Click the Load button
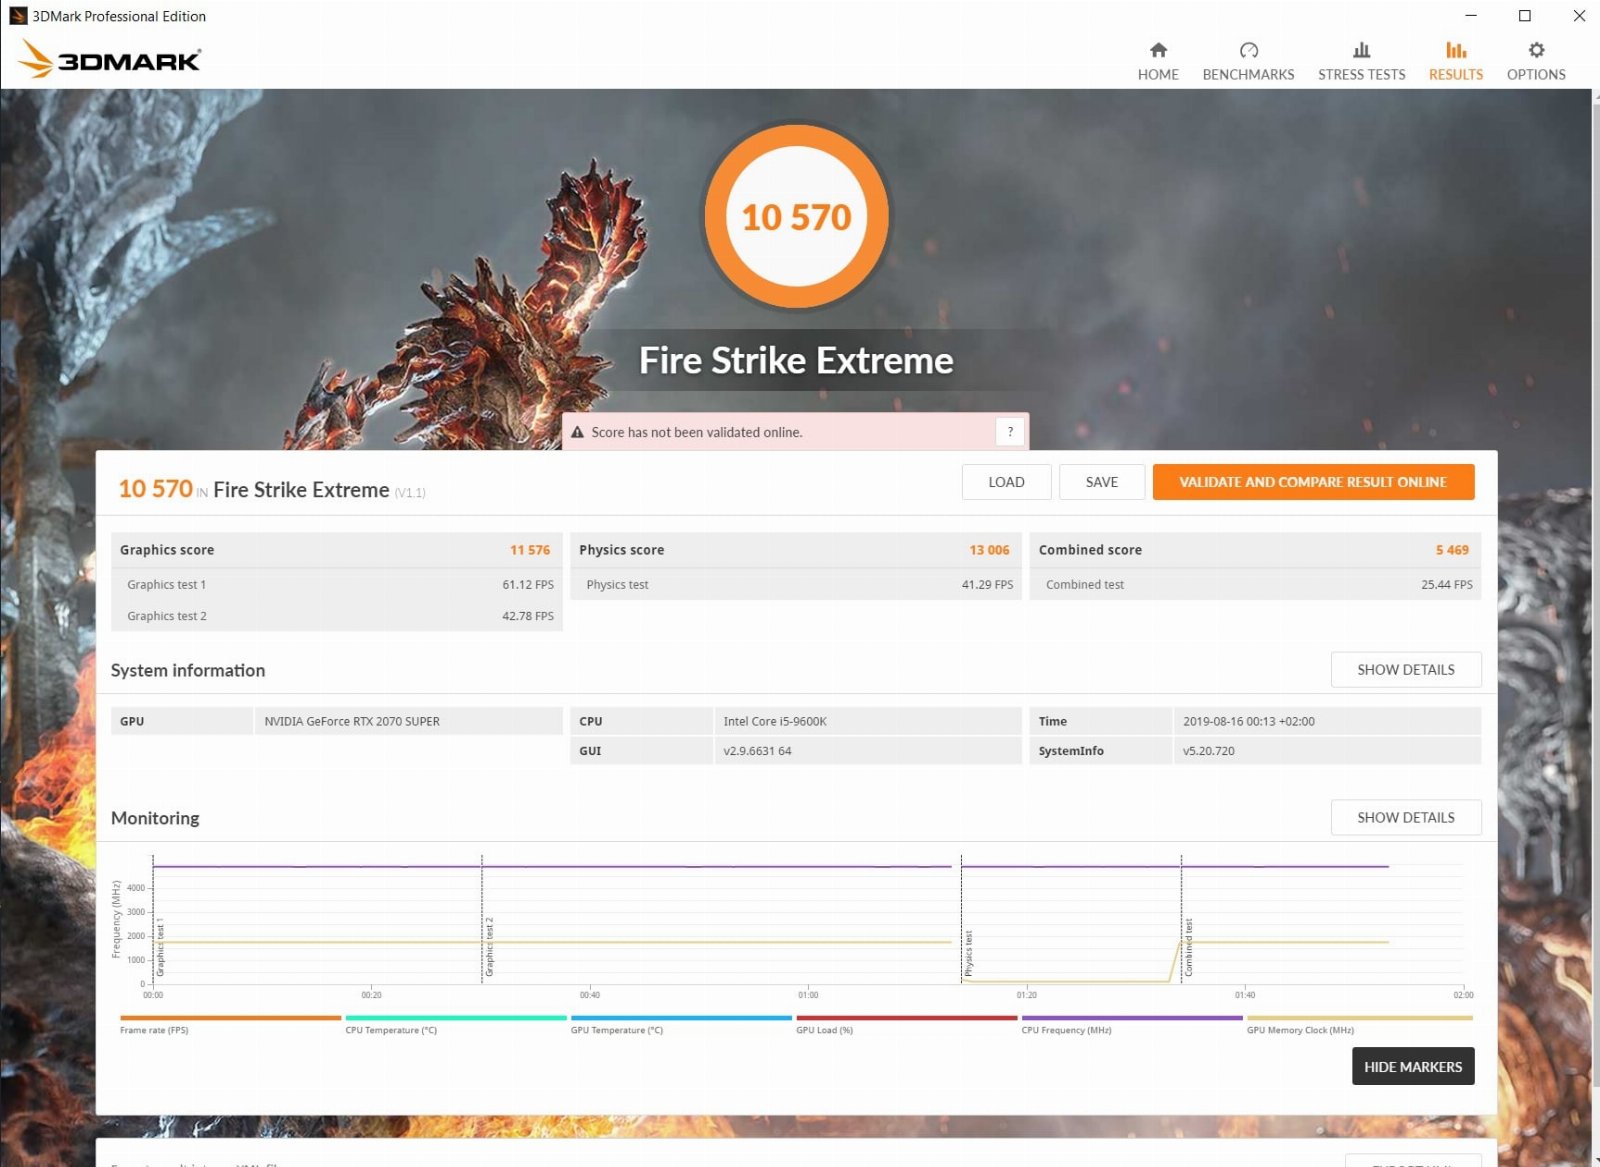This screenshot has height=1167, width=1600. pyautogui.click(x=1006, y=482)
